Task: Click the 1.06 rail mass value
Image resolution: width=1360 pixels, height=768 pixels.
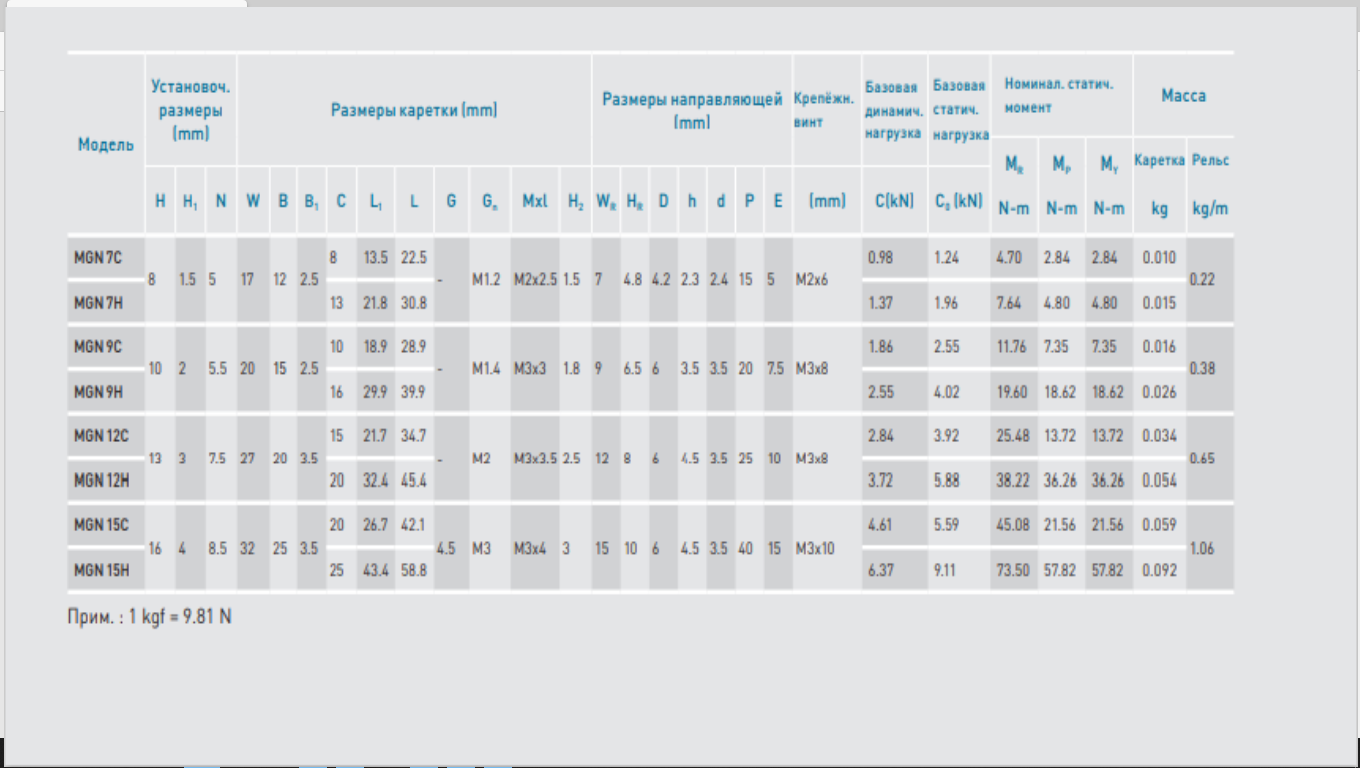Action: 1202,549
